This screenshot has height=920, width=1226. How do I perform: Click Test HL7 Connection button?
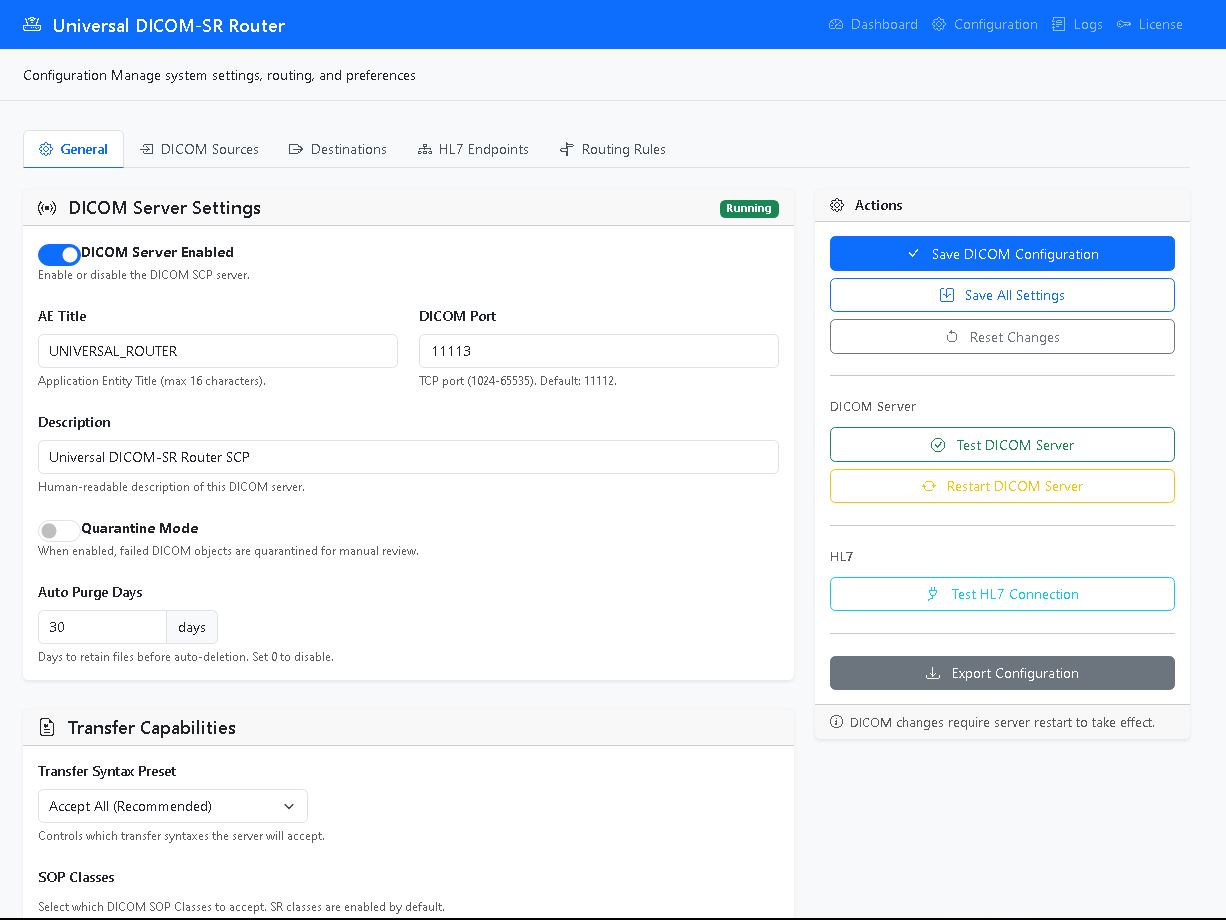tap(1002, 594)
